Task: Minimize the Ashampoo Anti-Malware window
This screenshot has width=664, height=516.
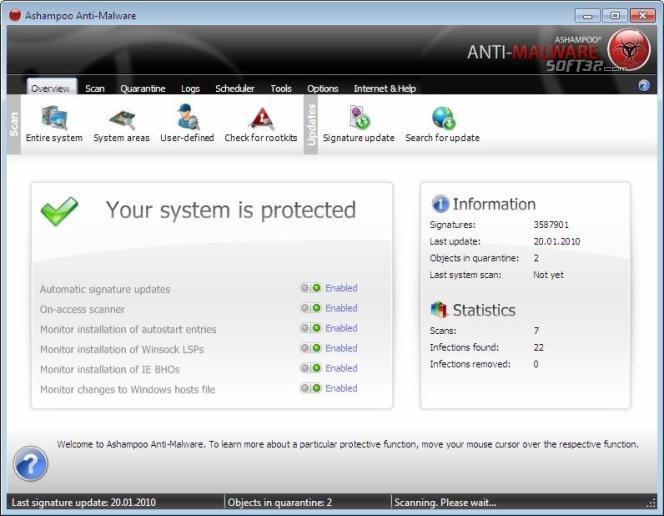Action: [588, 16]
